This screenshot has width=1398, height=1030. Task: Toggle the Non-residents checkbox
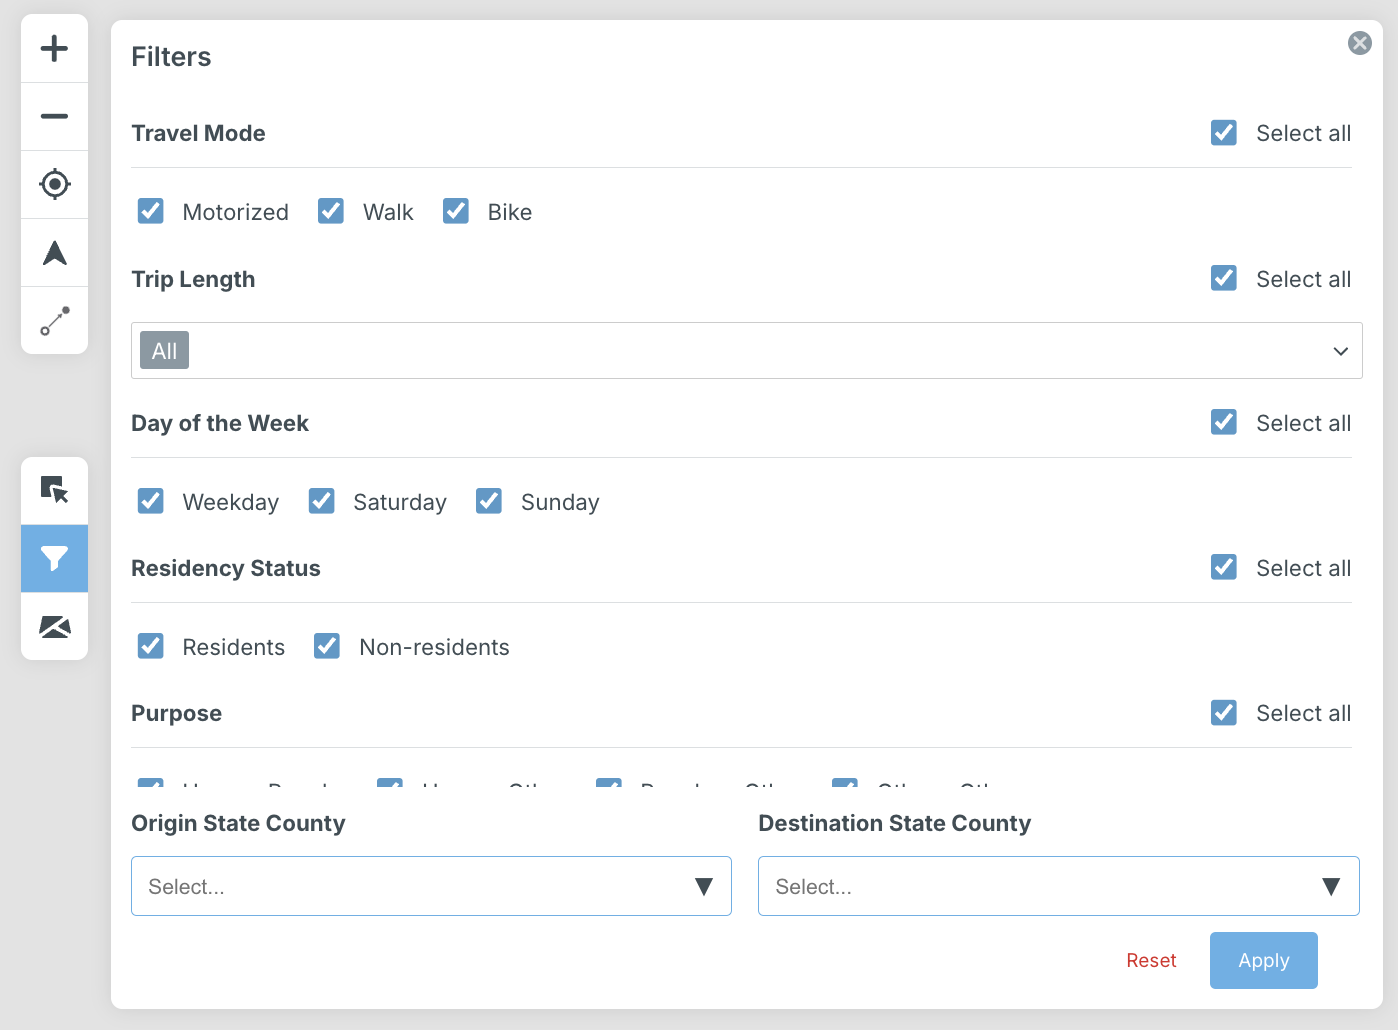pos(327,646)
